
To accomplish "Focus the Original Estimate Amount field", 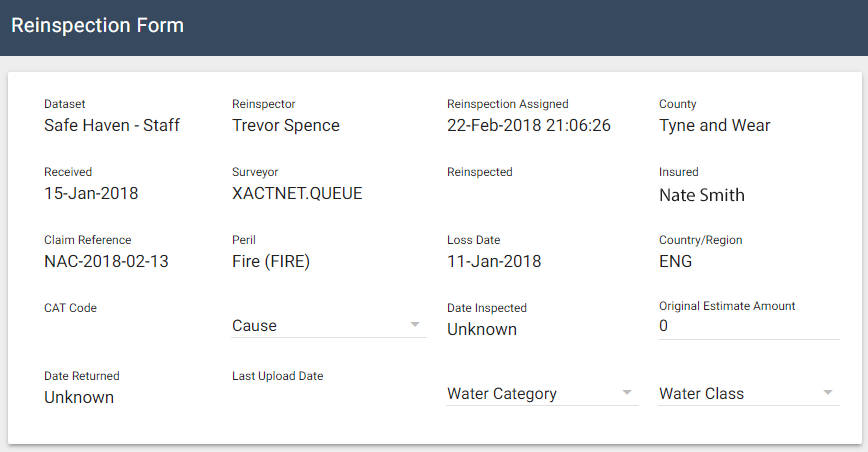I will (x=748, y=326).
